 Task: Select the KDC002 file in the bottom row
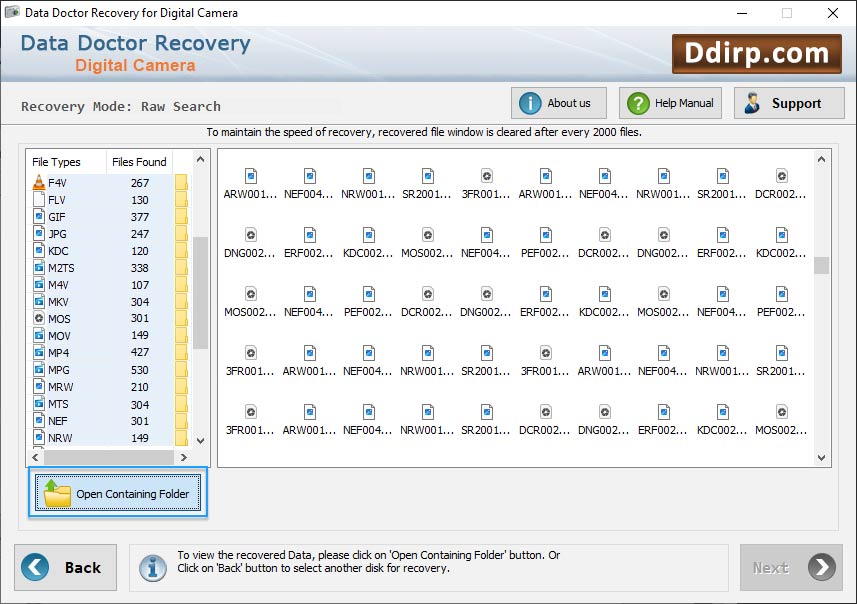722,420
